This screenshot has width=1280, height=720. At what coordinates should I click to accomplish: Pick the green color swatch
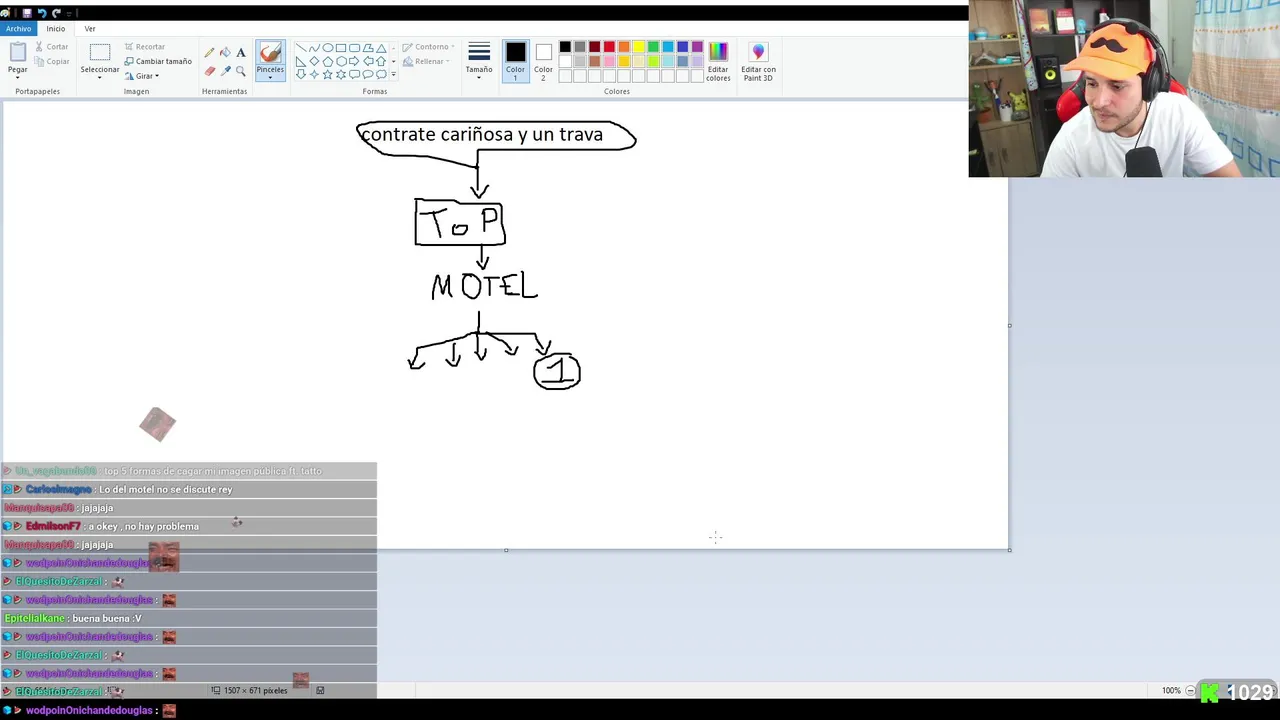[653, 47]
